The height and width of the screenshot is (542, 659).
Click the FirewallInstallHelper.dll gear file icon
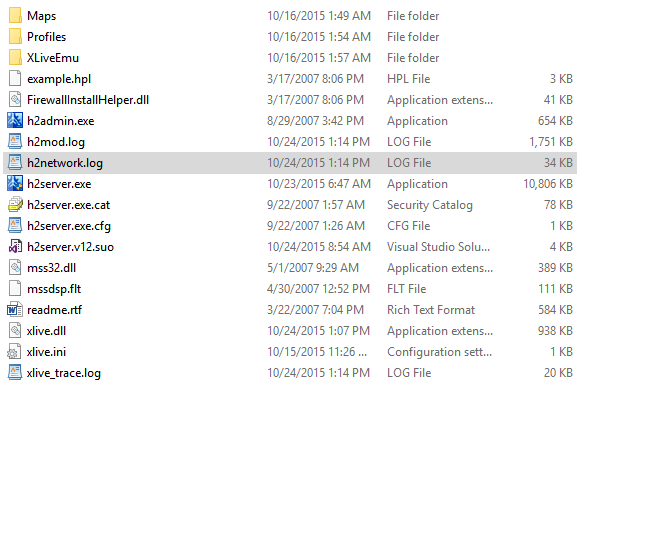click(15, 100)
